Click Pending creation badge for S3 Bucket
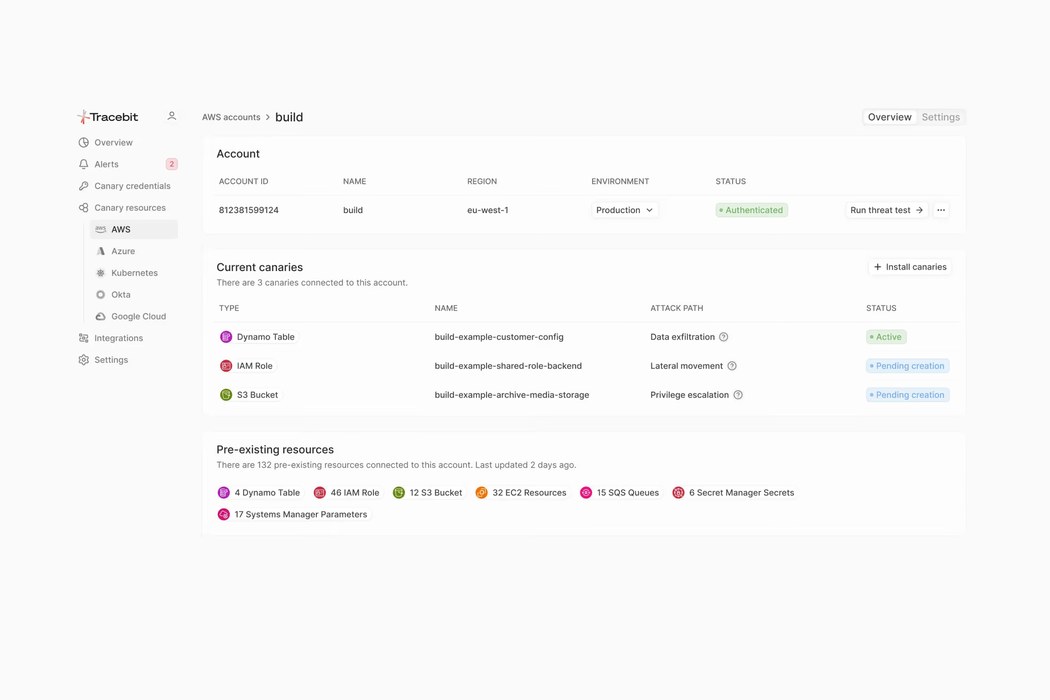Viewport: 1050px width, 700px height. coord(907,395)
